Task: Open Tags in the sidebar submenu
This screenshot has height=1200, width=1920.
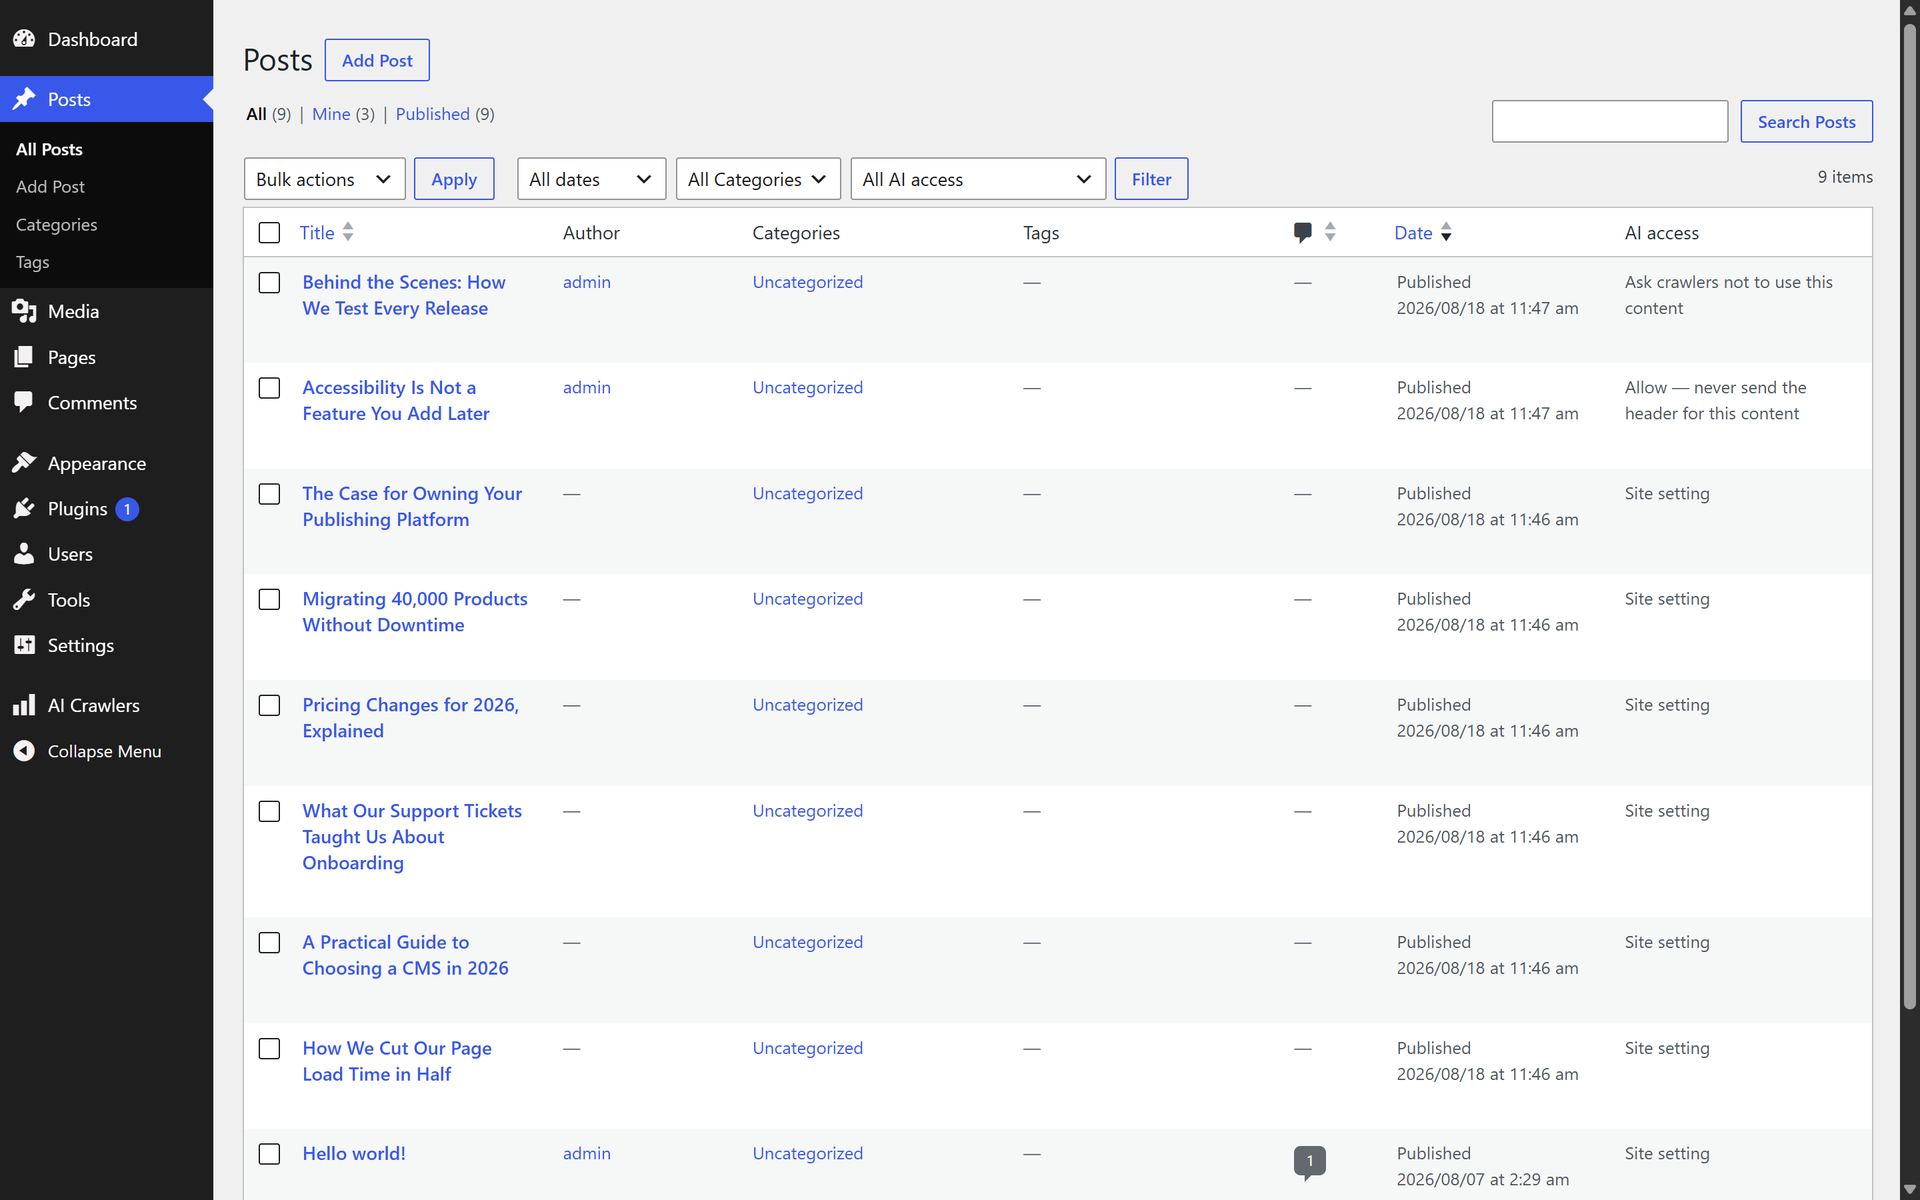Action: point(32,262)
